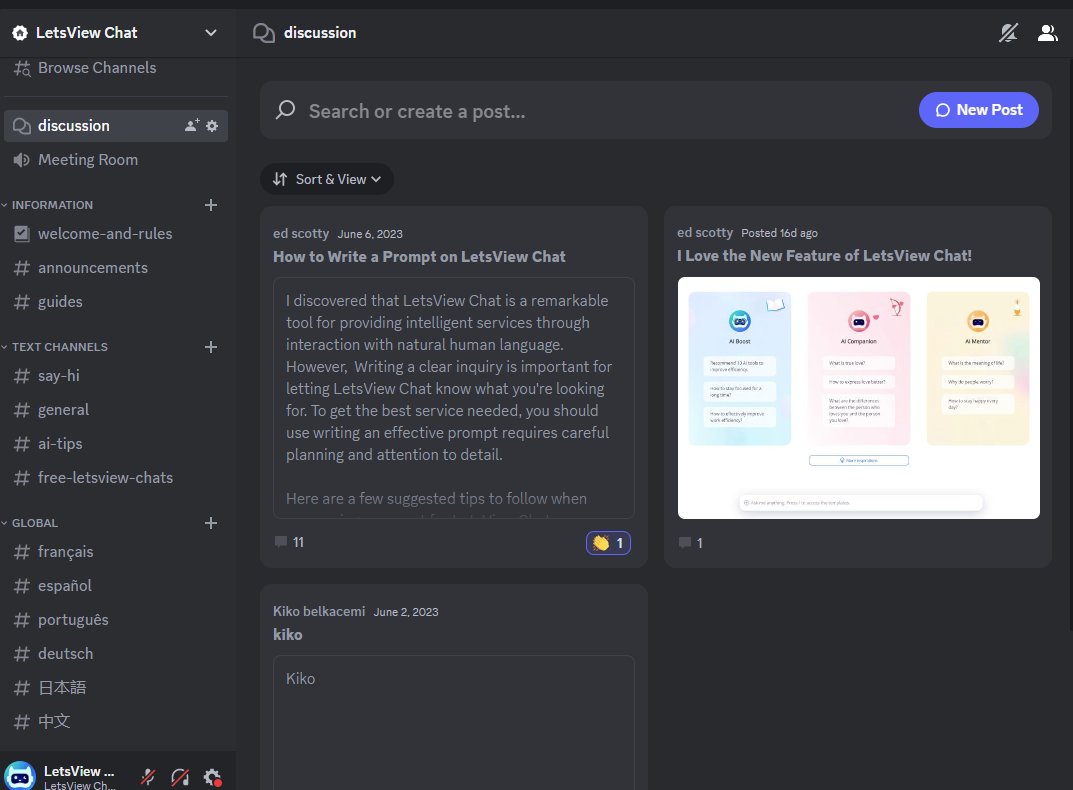
Task: Click the LetsView user avatar
Action: (20, 776)
